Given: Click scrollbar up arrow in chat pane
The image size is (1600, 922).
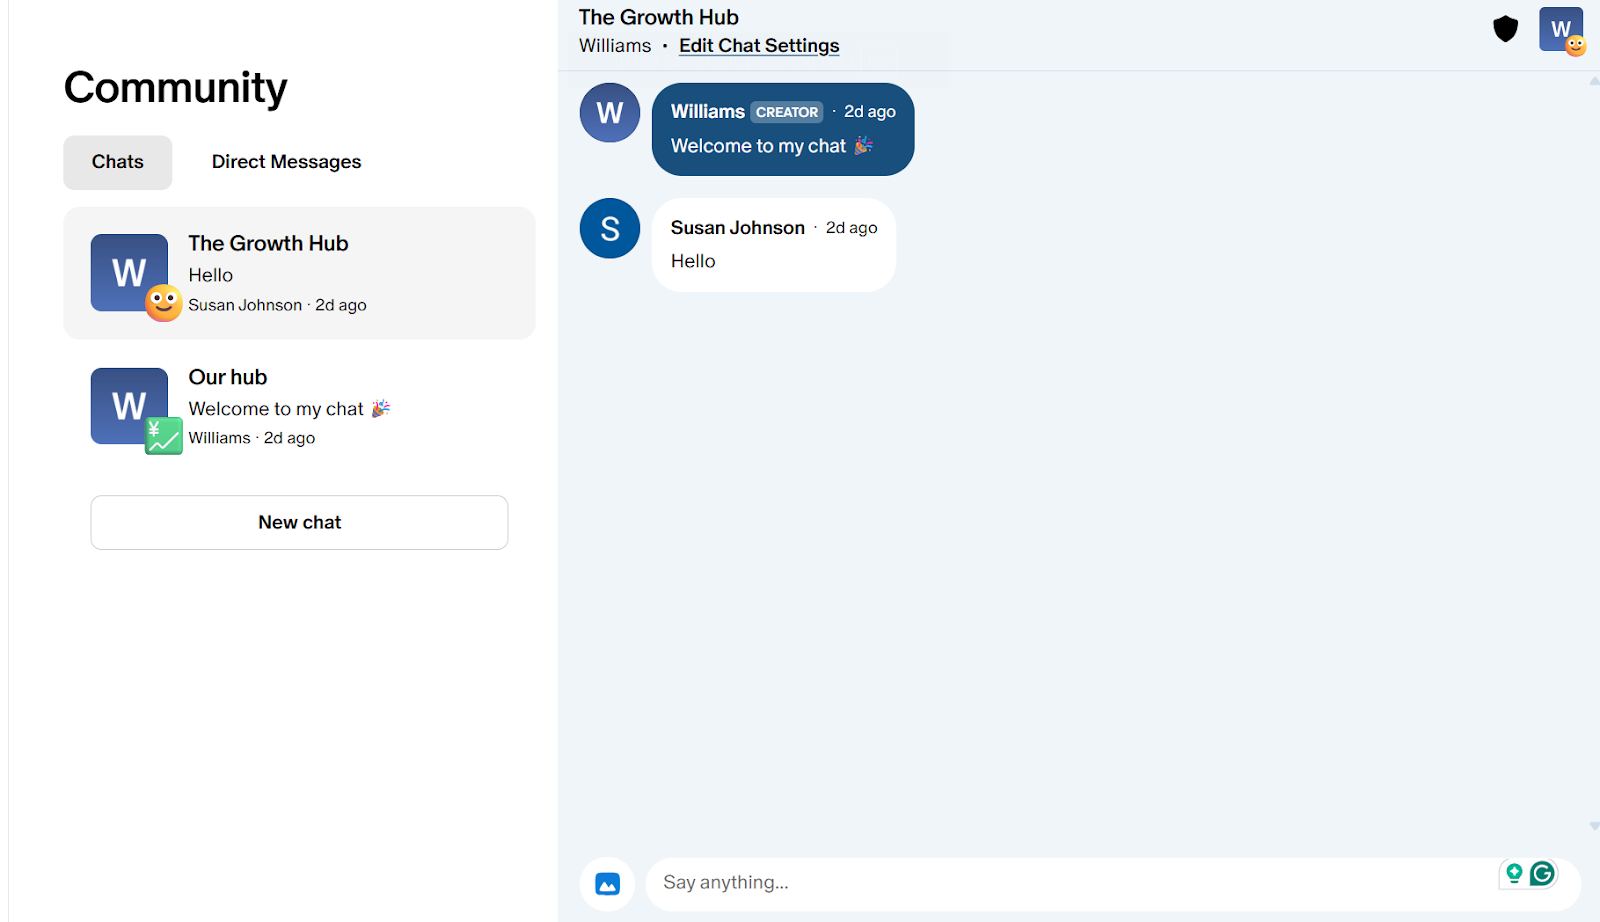Looking at the screenshot, I should click(x=1593, y=81).
